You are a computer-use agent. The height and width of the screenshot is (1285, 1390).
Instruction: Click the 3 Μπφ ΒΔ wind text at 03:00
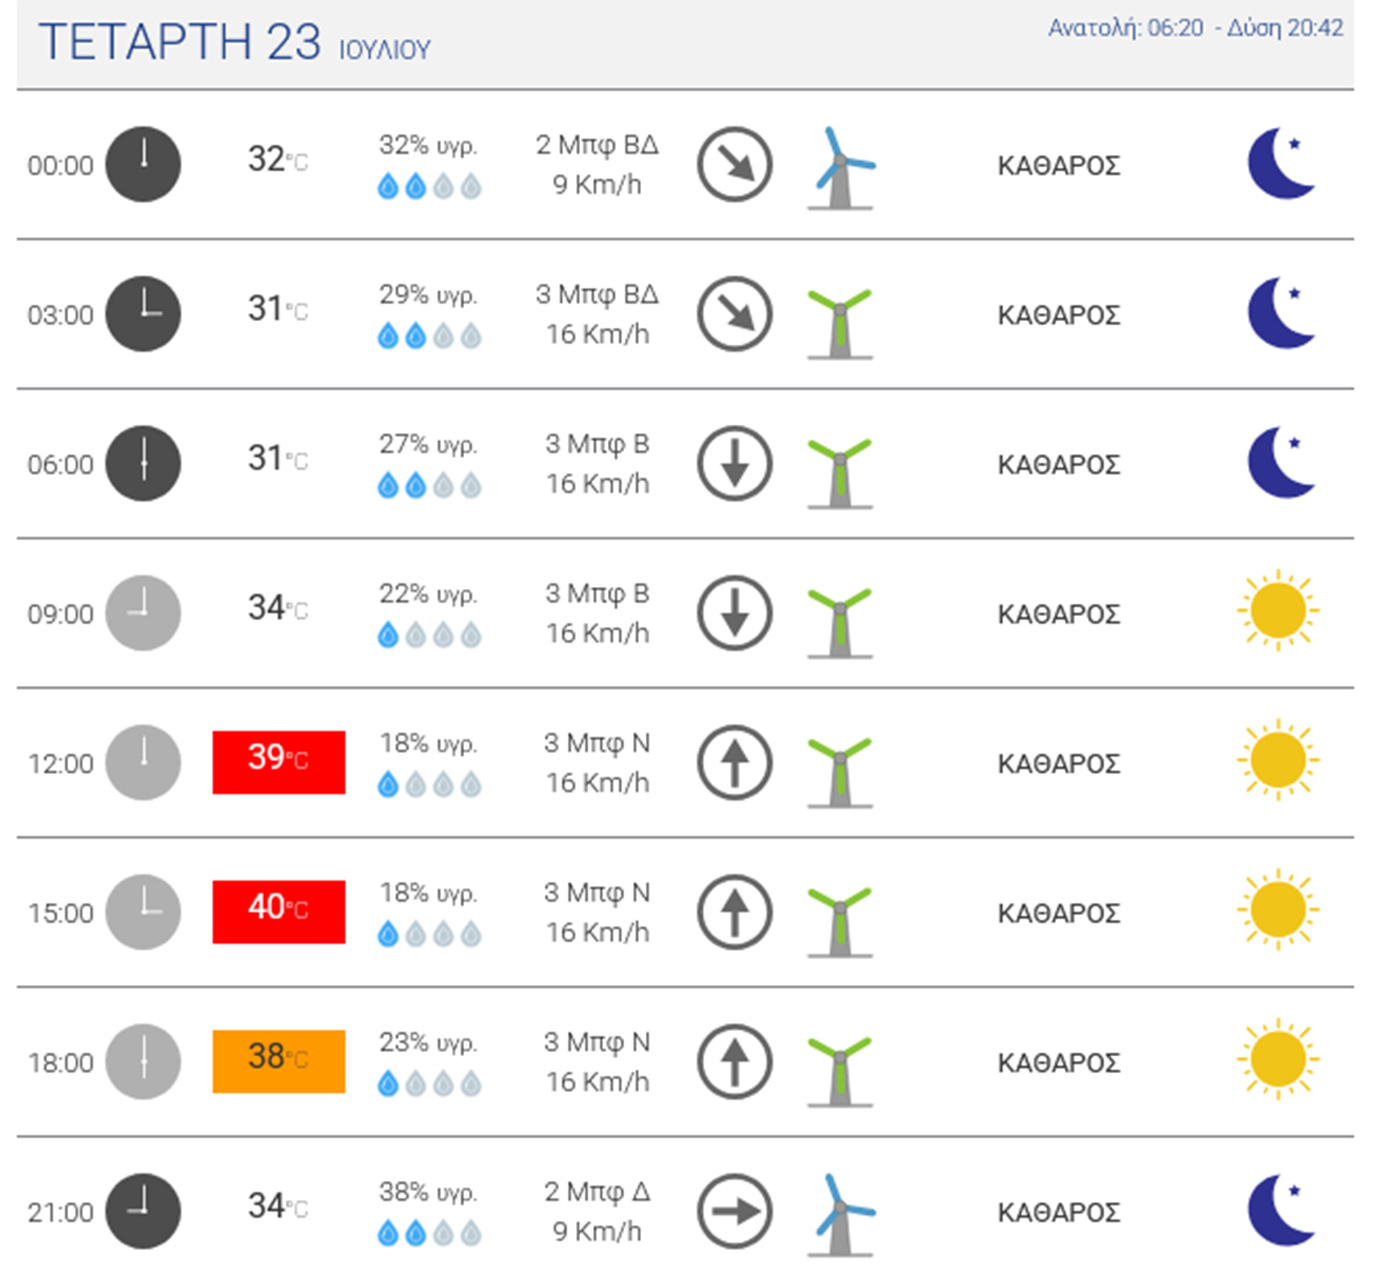(x=597, y=295)
